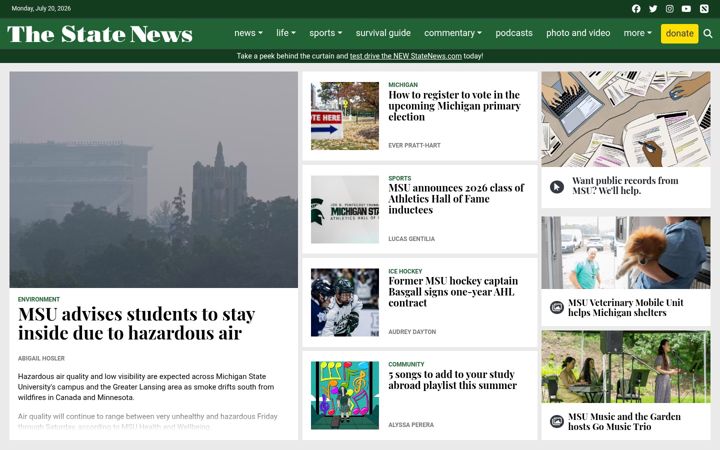Expand the more dropdown menu
The width and height of the screenshot is (720, 450).
tap(637, 33)
